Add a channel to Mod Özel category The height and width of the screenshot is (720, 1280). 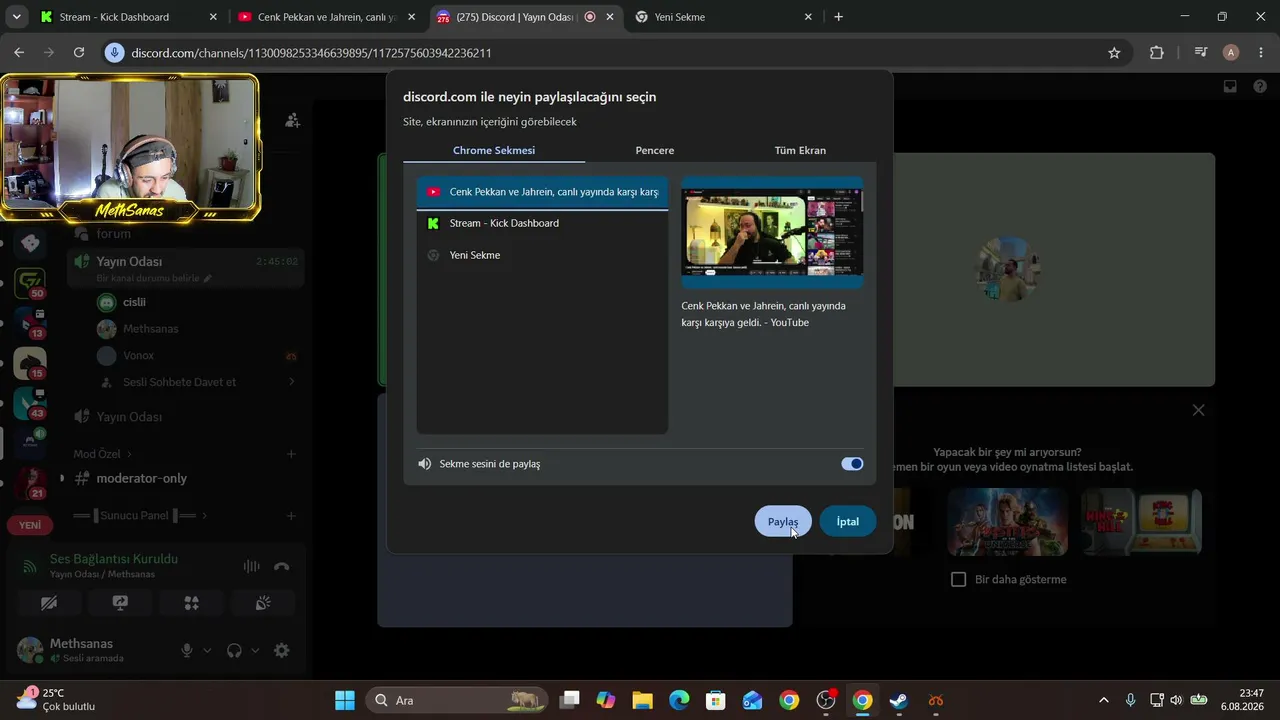pyautogui.click(x=291, y=454)
